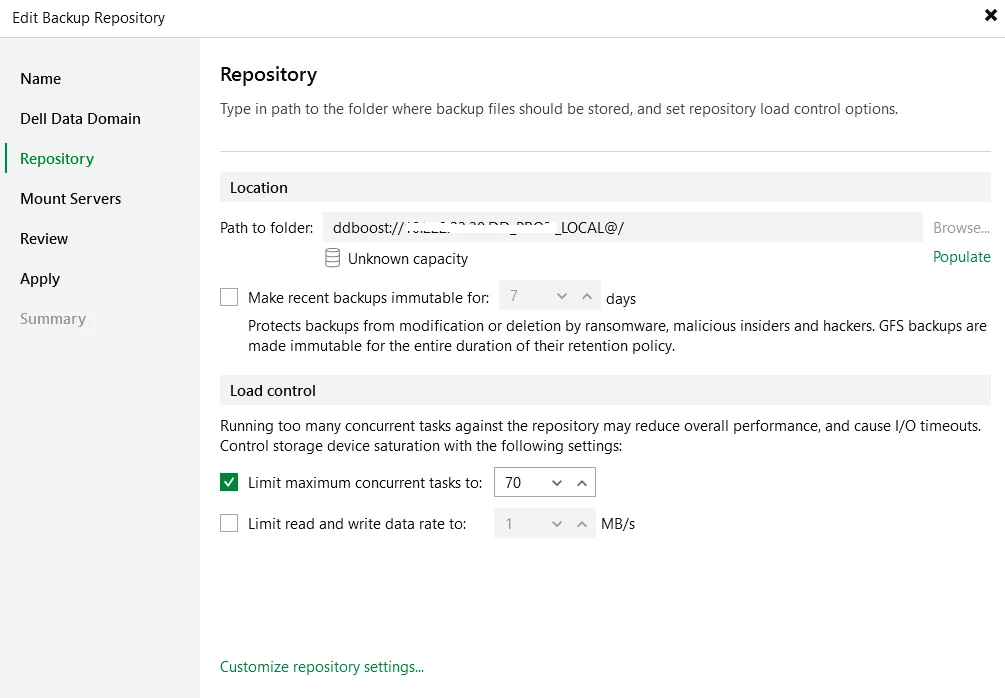Decrease the MB/s data rate value
The image size is (1005, 698).
click(x=558, y=523)
